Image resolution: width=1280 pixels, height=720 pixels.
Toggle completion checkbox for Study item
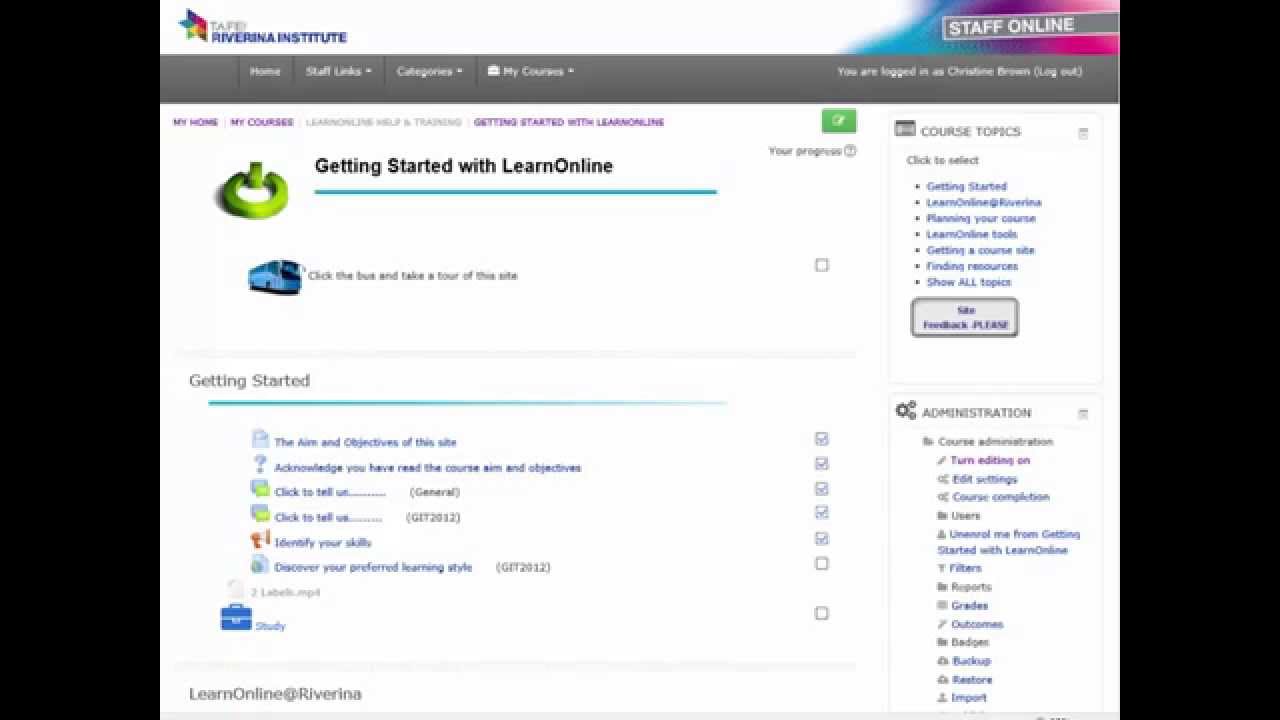[x=821, y=614]
